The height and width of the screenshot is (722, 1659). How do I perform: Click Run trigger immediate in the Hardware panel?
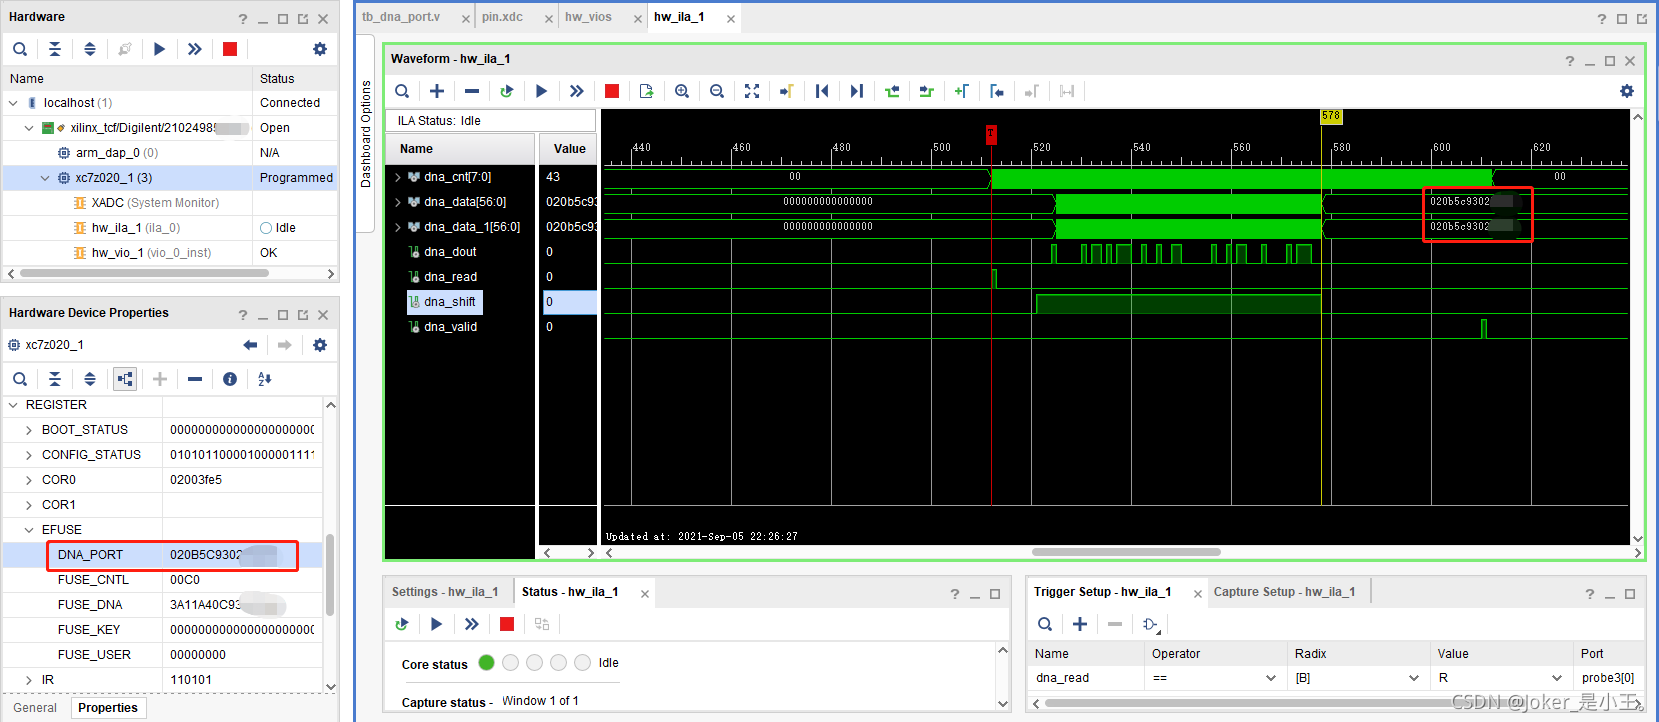tap(195, 49)
